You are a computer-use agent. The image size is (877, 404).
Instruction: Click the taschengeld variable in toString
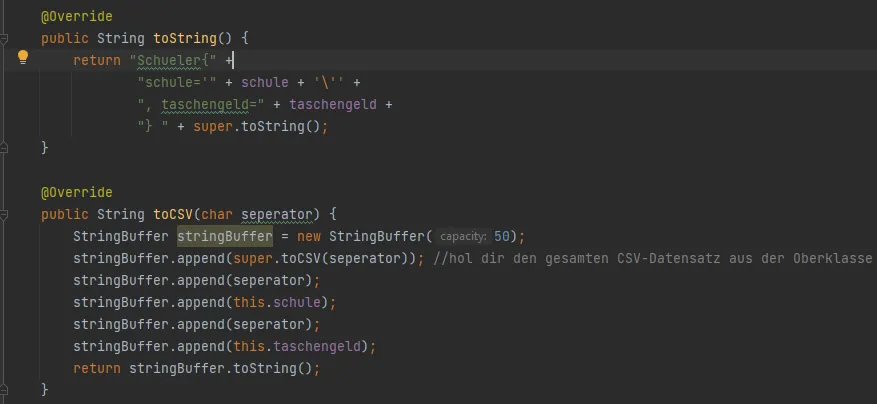click(333, 105)
